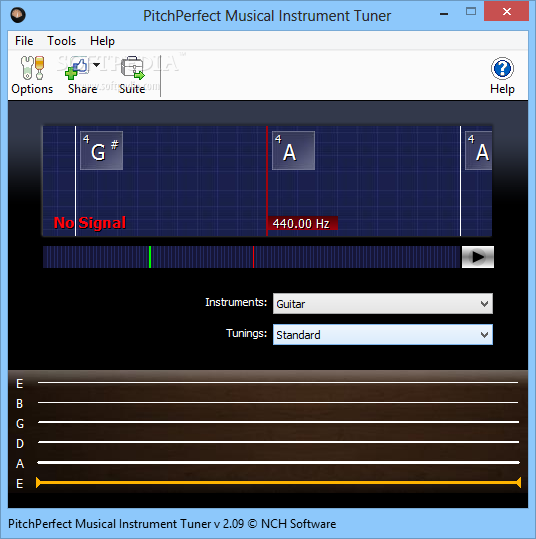Click the center A4 note tile
This screenshot has width=536, height=539.
tap(293, 151)
